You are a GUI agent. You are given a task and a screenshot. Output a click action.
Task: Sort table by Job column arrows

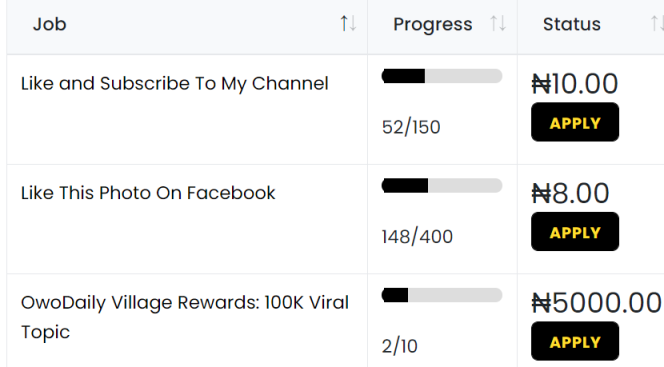(x=349, y=23)
